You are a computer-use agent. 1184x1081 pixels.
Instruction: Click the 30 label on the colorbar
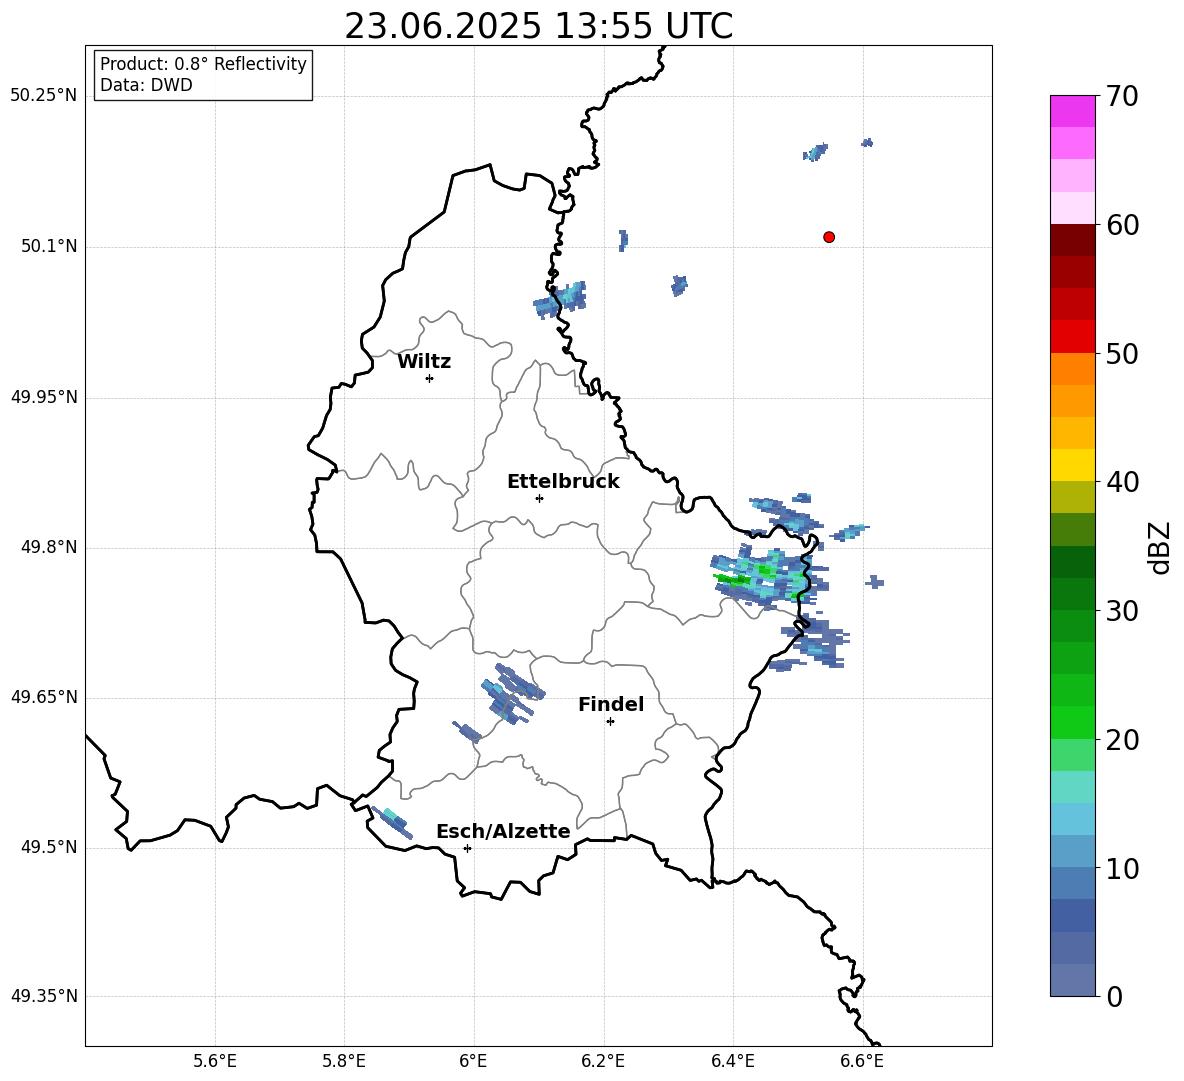pos(1121,611)
